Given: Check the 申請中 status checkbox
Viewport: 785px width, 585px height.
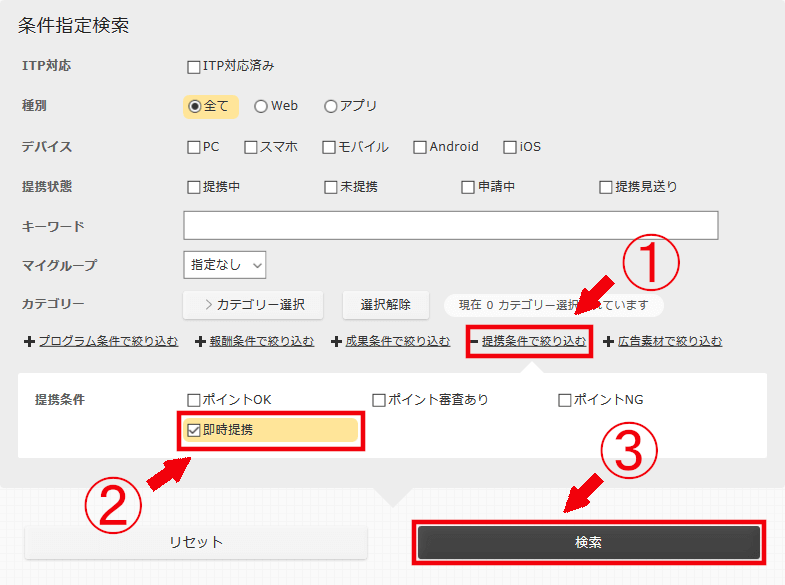Looking at the screenshot, I should point(468,187).
